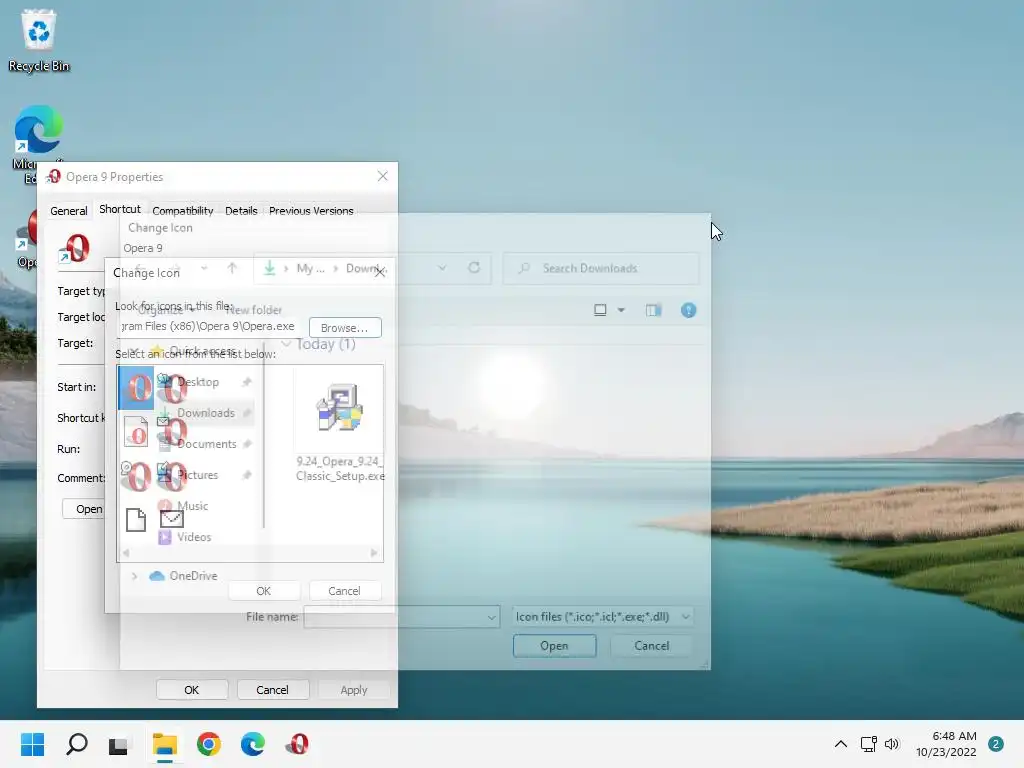Launch Google Chrome from the taskbar
Screen dimensions: 1024x768
pos(208,744)
